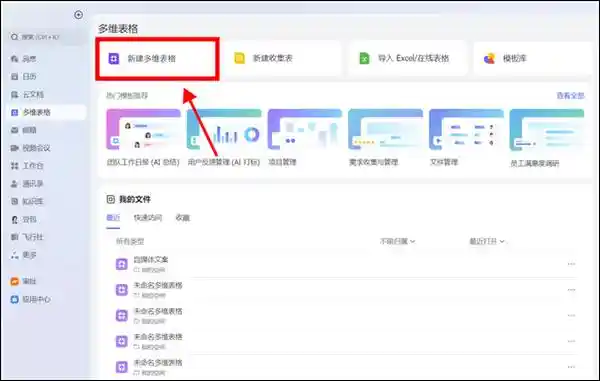Image resolution: width=600 pixels, height=381 pixels.
Task: Open 工作台 (Workplace) in the sidebar
Action: [x=27, y=166]
